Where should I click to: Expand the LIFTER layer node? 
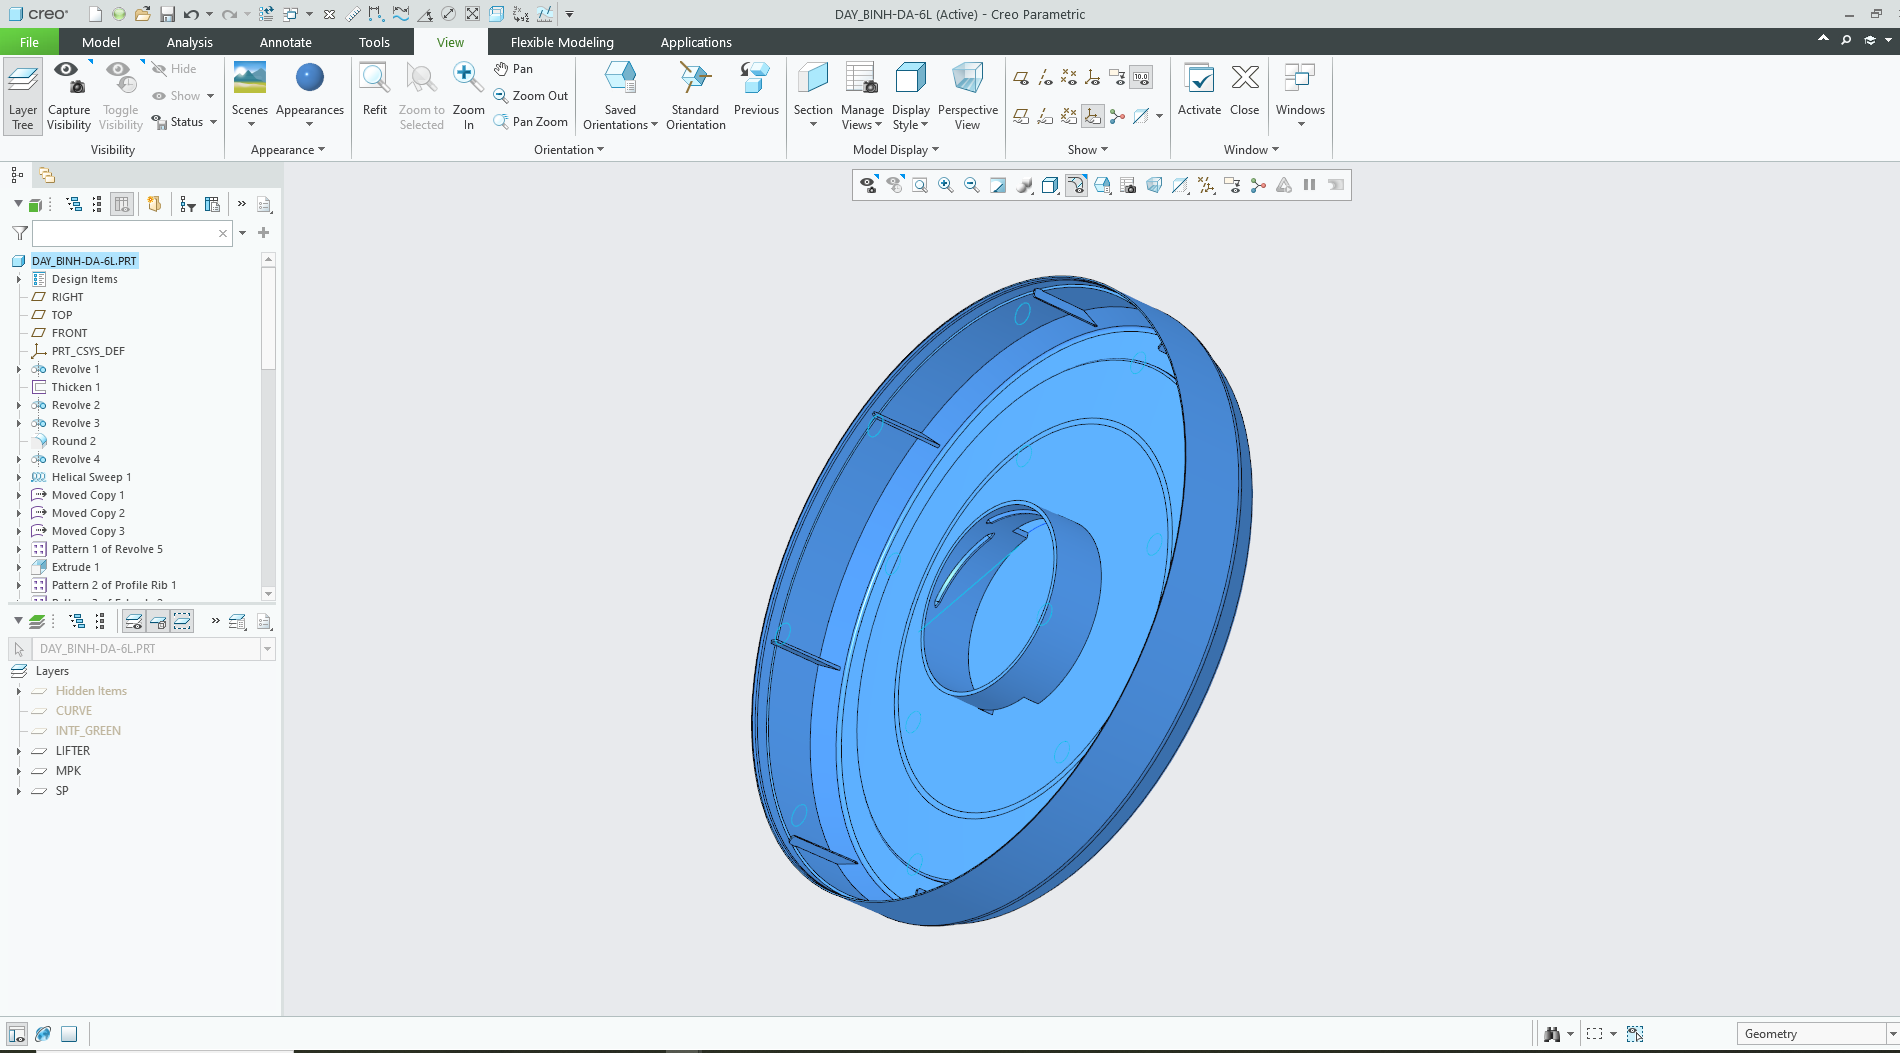19,751
